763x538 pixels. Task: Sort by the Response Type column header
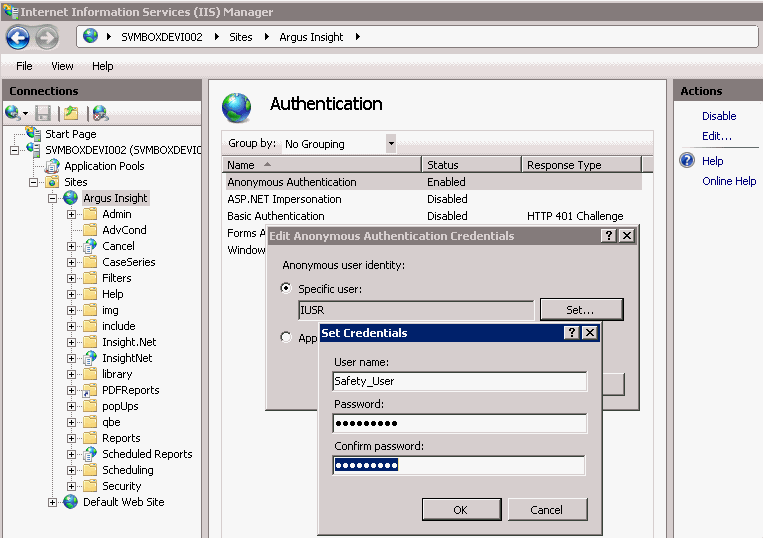(x=581, y=165)
